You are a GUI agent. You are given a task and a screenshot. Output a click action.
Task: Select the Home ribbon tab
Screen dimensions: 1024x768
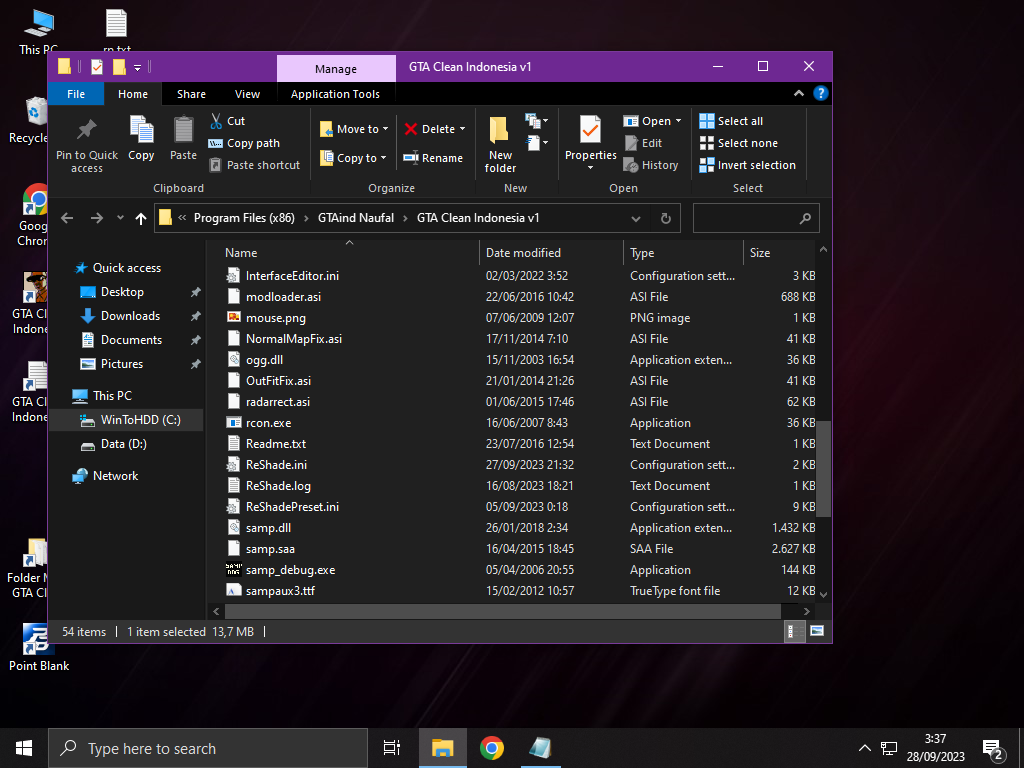[x=133, y=94]
